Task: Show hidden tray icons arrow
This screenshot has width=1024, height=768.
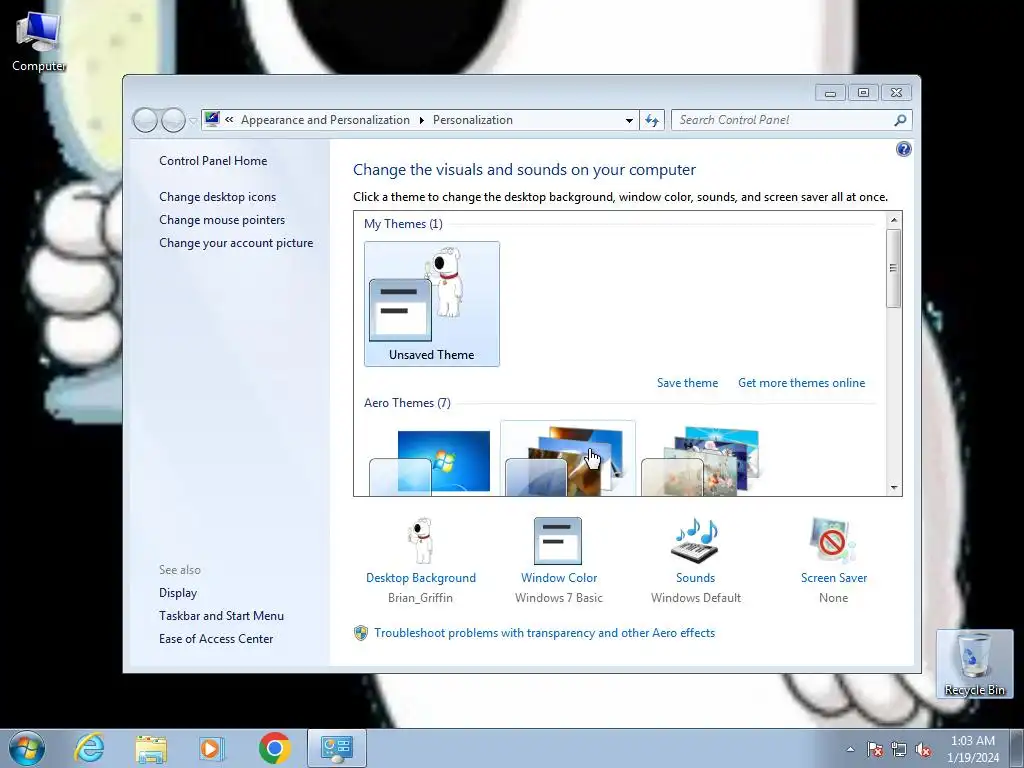Action: (850, 749)
